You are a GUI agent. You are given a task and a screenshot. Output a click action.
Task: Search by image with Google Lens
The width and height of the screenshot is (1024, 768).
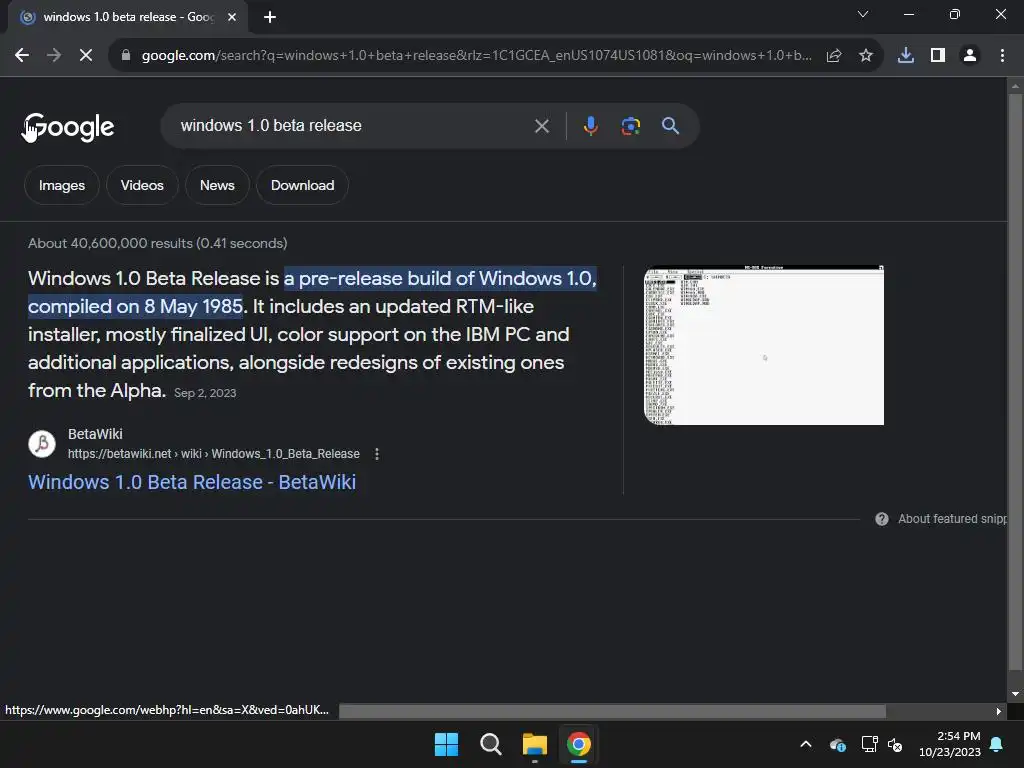(x=630, y=126)
